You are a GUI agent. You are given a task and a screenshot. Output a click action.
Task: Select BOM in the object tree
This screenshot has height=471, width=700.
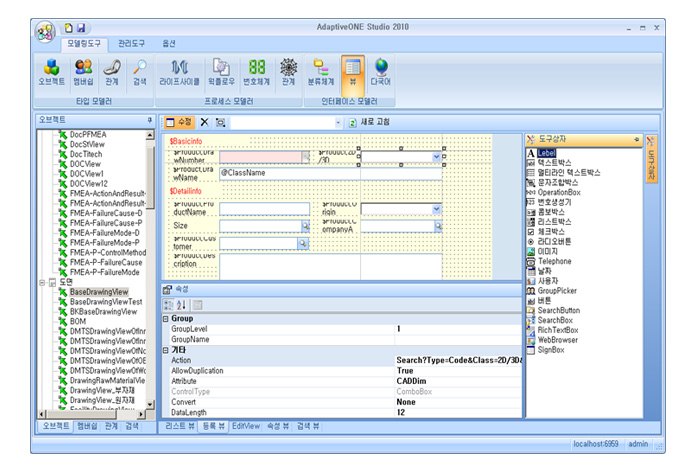[x=78, y=321]
